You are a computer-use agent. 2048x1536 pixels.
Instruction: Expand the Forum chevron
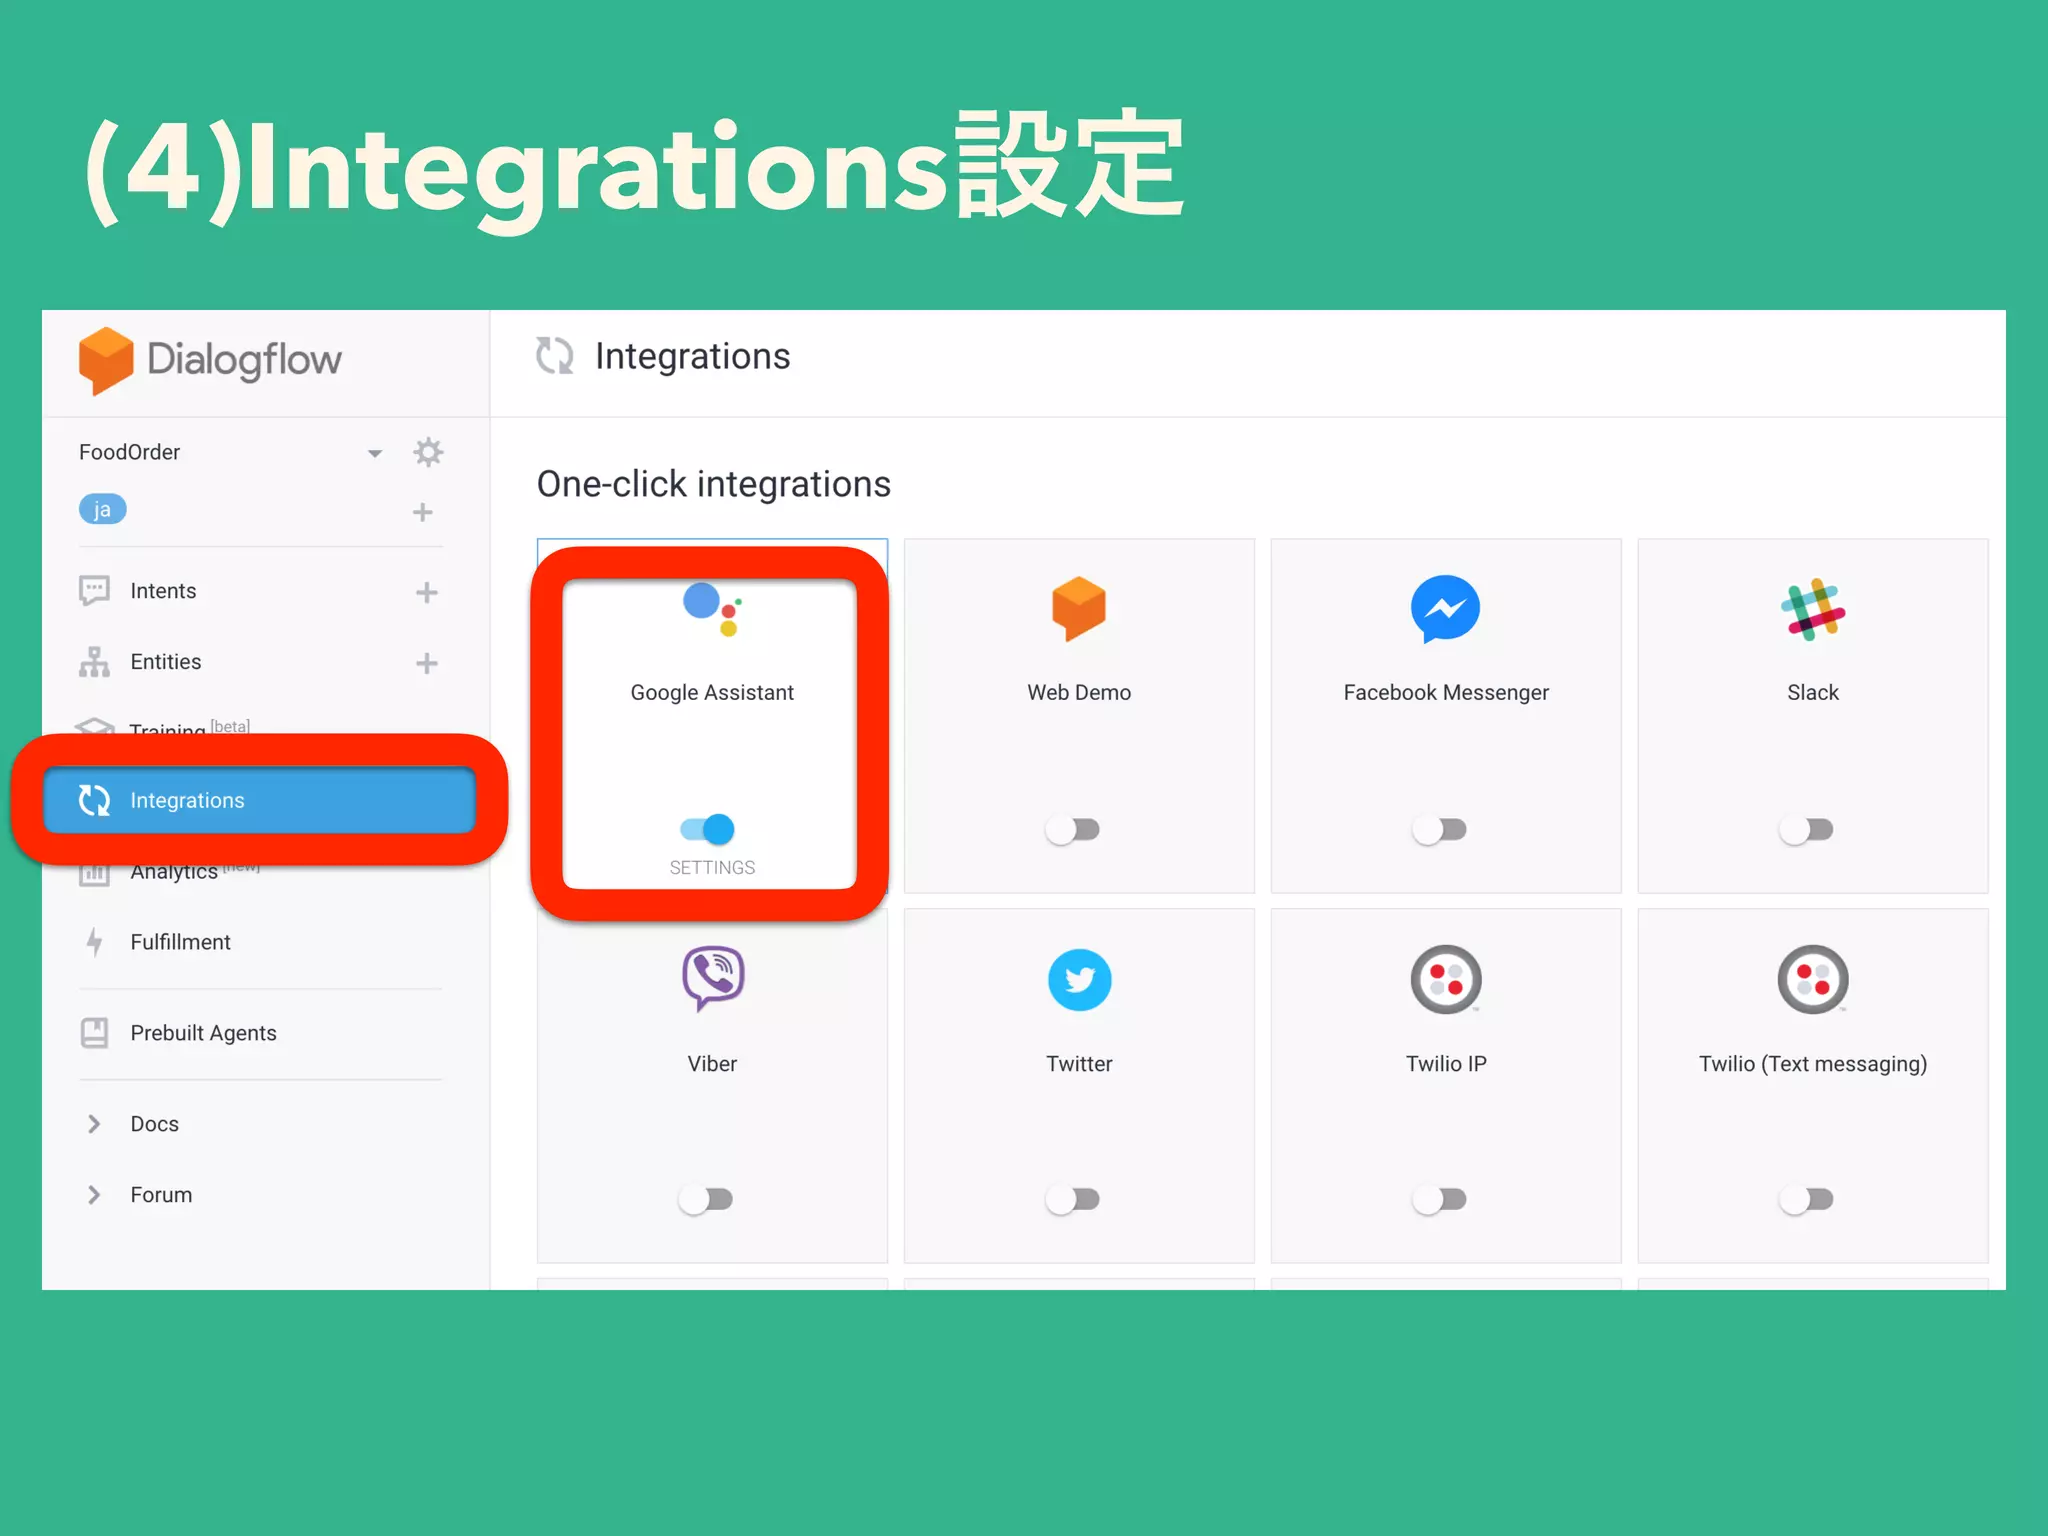(94, 1195)
